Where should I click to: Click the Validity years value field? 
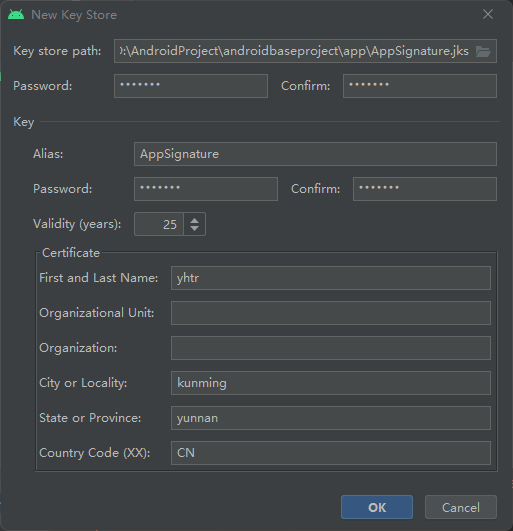159,224
